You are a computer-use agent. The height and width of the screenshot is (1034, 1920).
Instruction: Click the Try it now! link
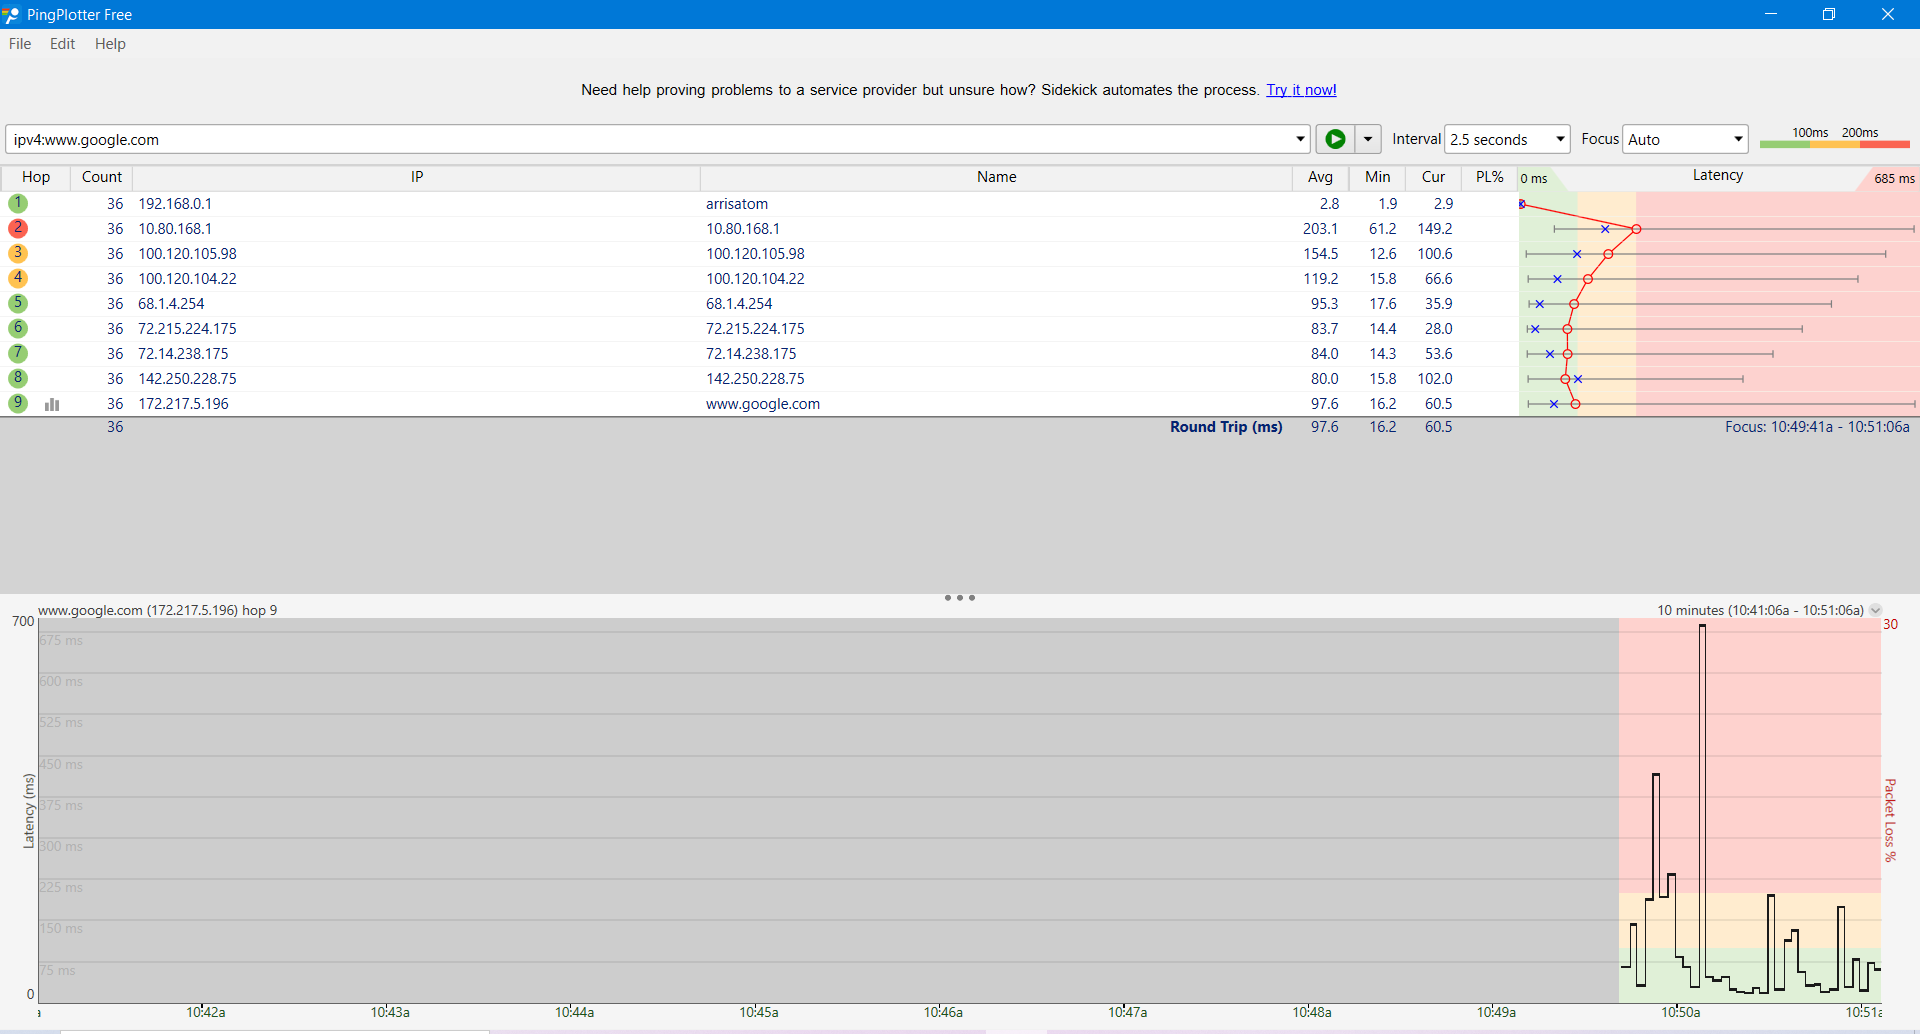pyautogui.click(x=1301, y=90)
